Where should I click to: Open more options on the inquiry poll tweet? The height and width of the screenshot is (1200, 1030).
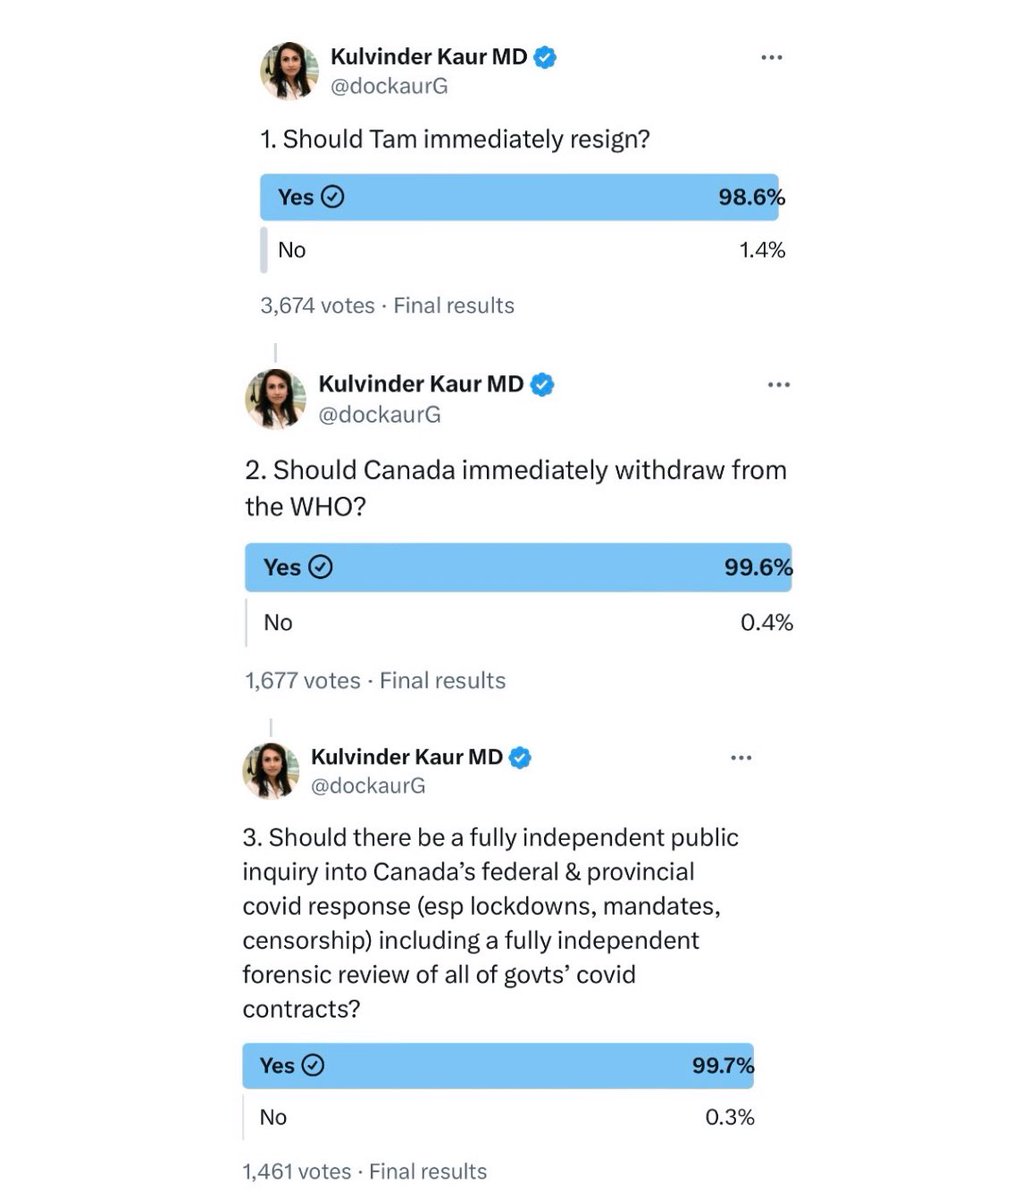tap(740, 758)
